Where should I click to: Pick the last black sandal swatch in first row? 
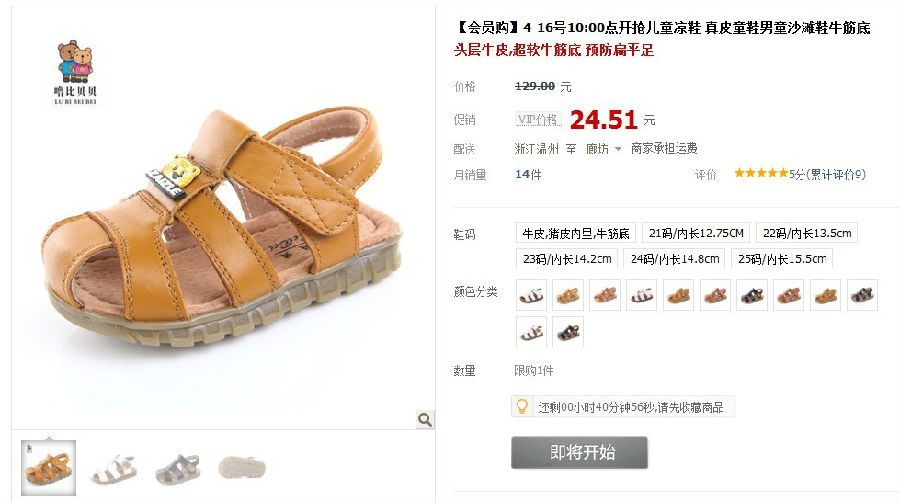862,295
